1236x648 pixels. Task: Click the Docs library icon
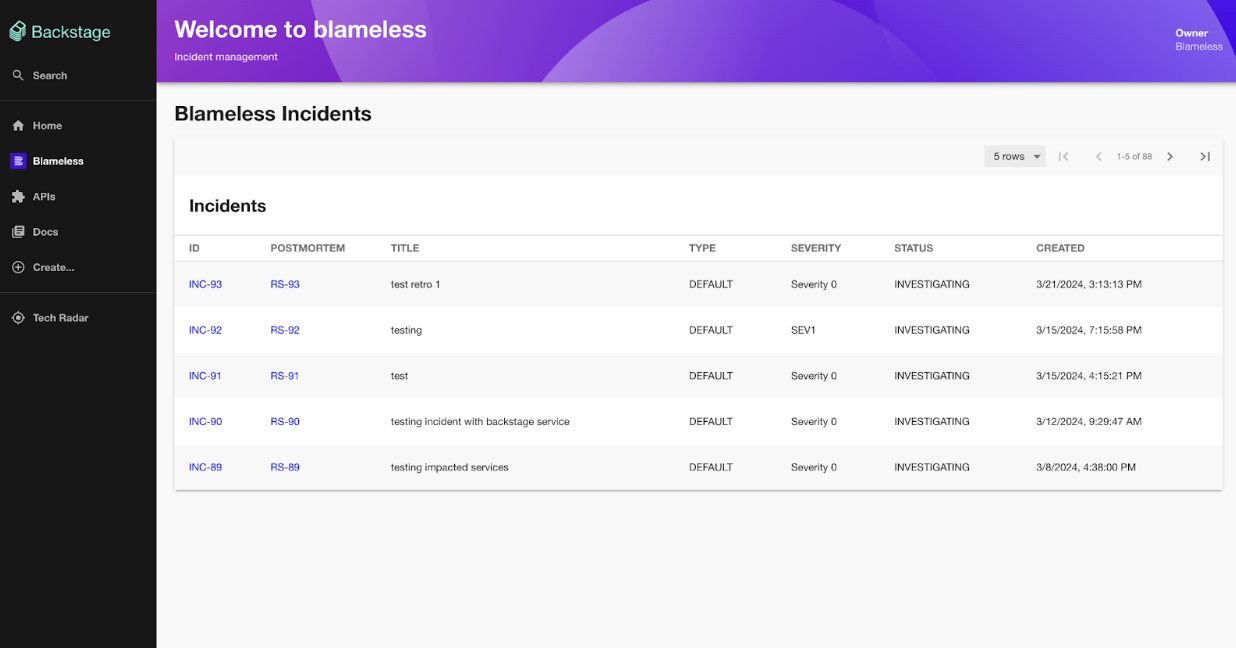click(x=18, y=232)
